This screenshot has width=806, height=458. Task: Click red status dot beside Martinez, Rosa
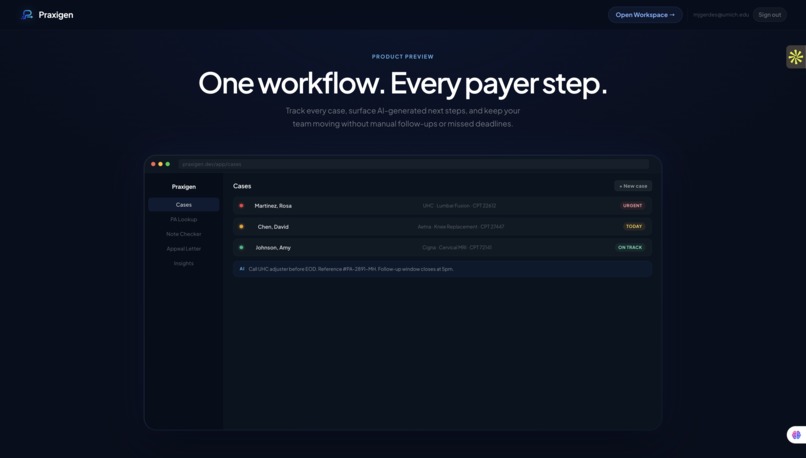point(241,206)
